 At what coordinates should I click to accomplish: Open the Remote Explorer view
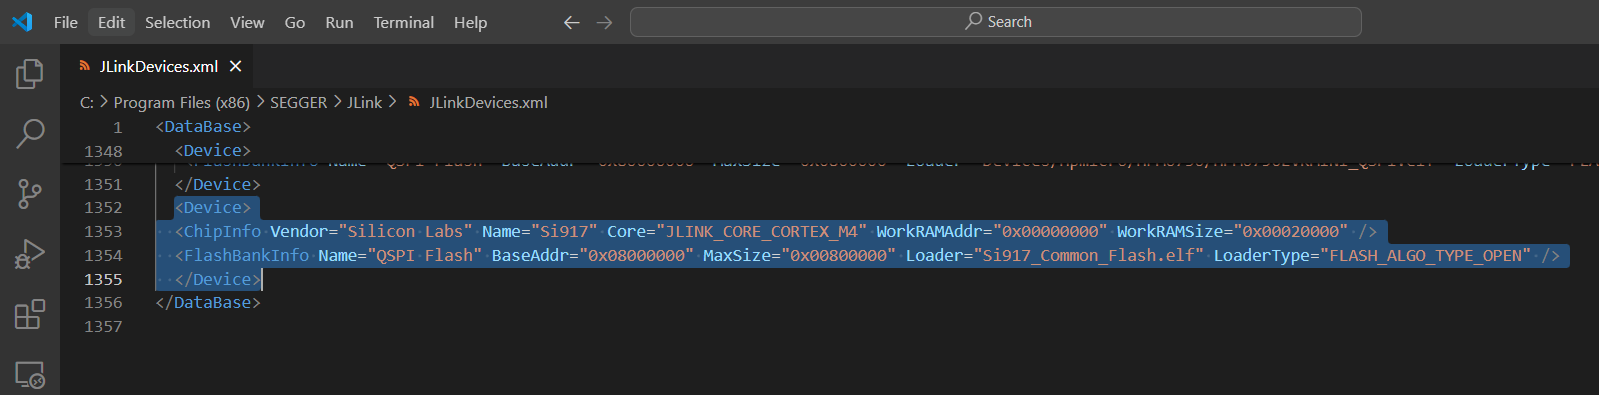[30, 375]
